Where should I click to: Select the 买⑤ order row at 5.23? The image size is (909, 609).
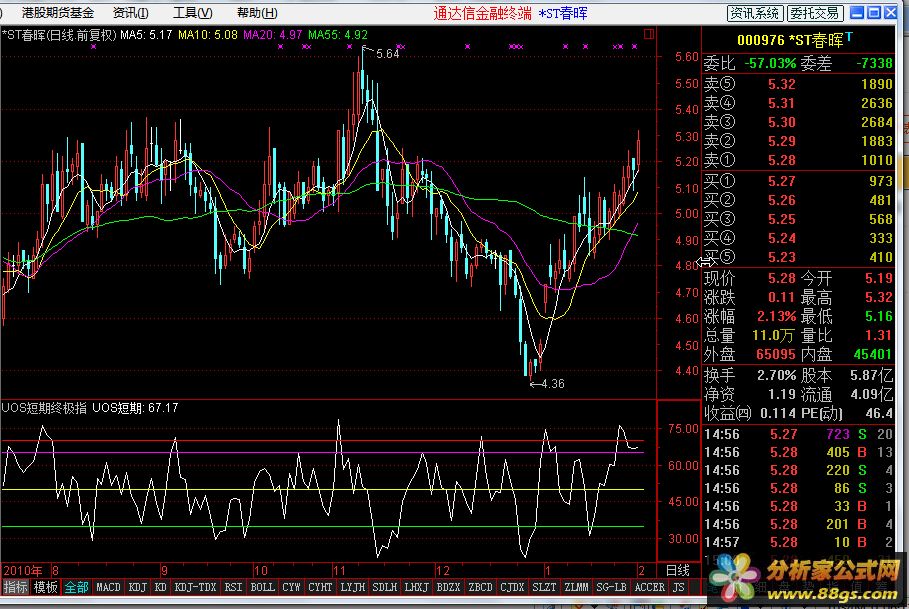coord(798,257)
